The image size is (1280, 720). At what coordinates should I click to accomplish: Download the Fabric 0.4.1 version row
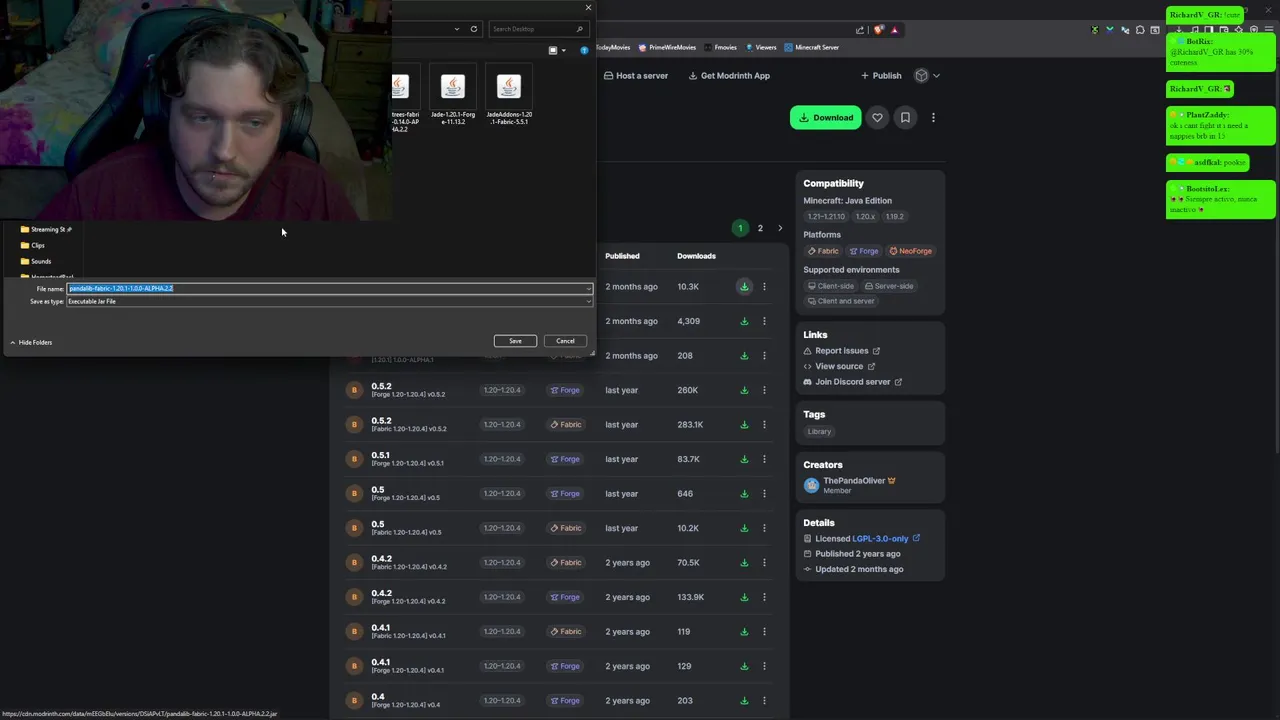744,631
